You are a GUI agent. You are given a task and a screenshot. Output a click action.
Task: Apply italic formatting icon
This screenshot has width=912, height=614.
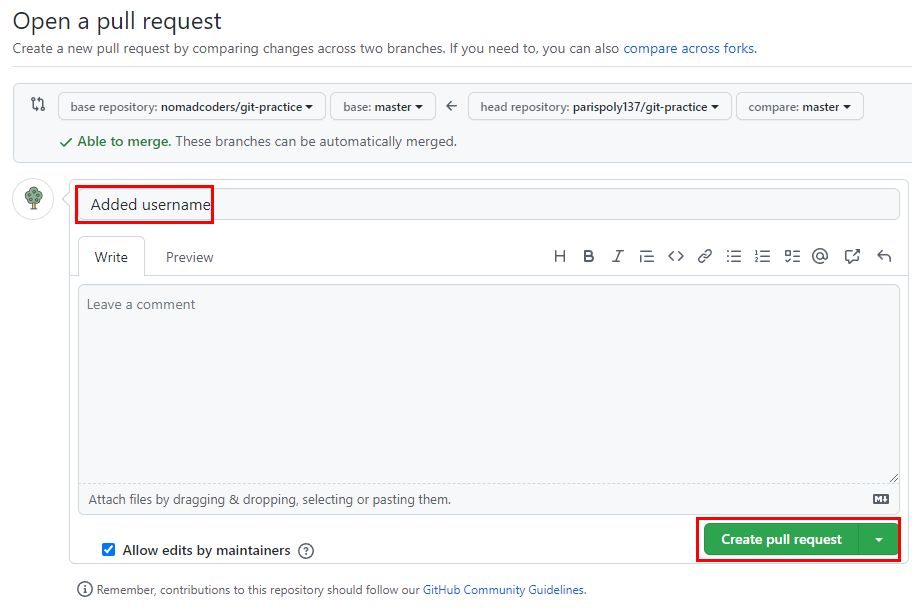coord(617,256)
